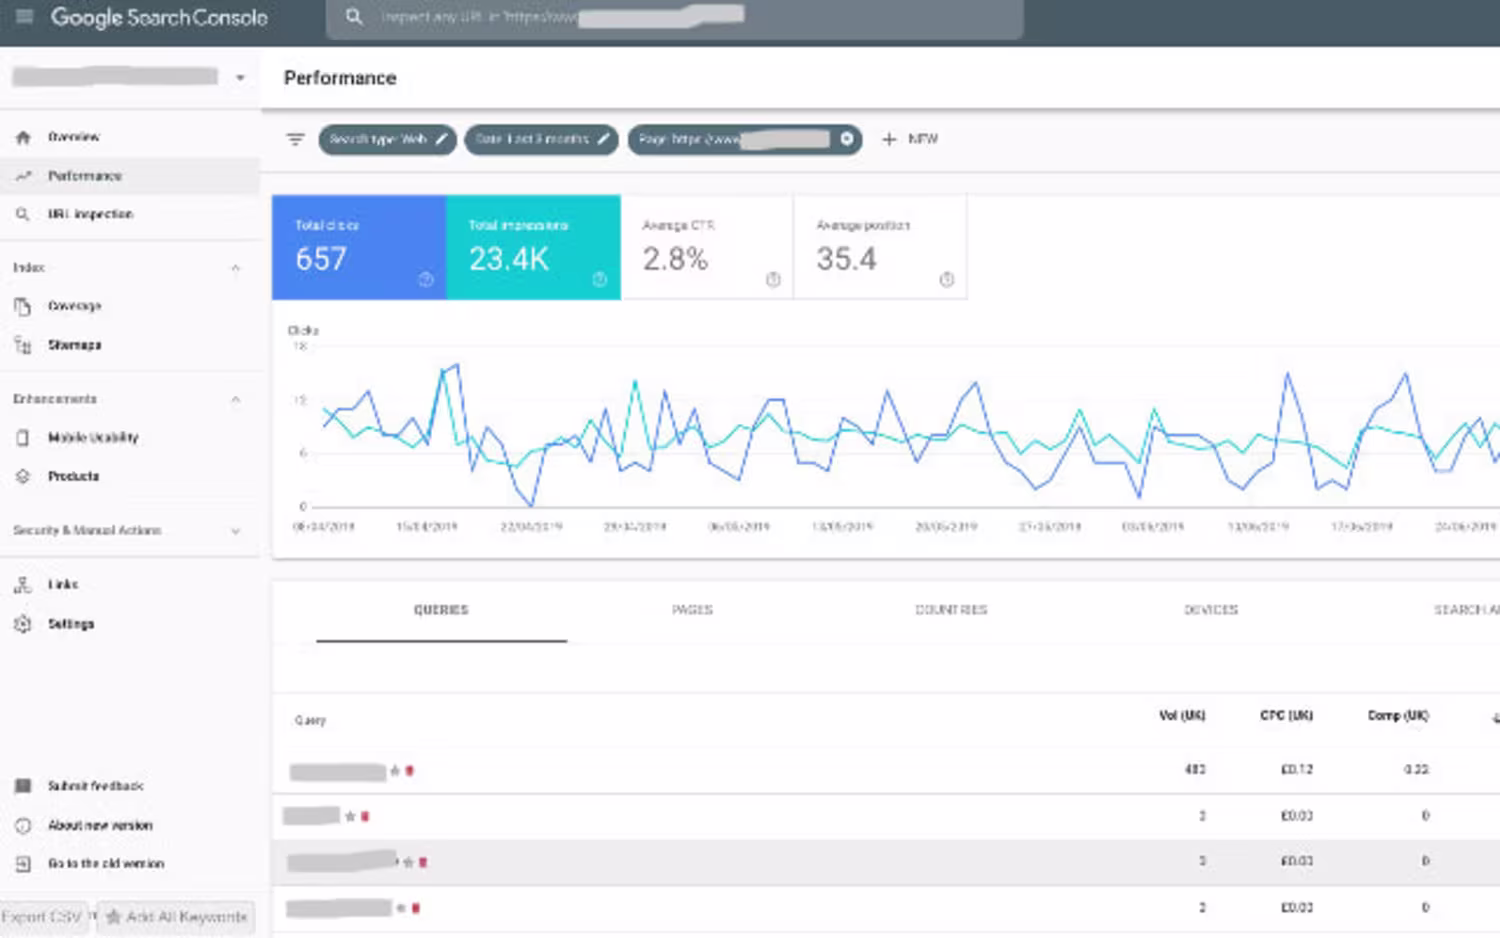This screenshot has height=938, width=1500.
Task: Click the Export CSV button
Action: point(42,917)
